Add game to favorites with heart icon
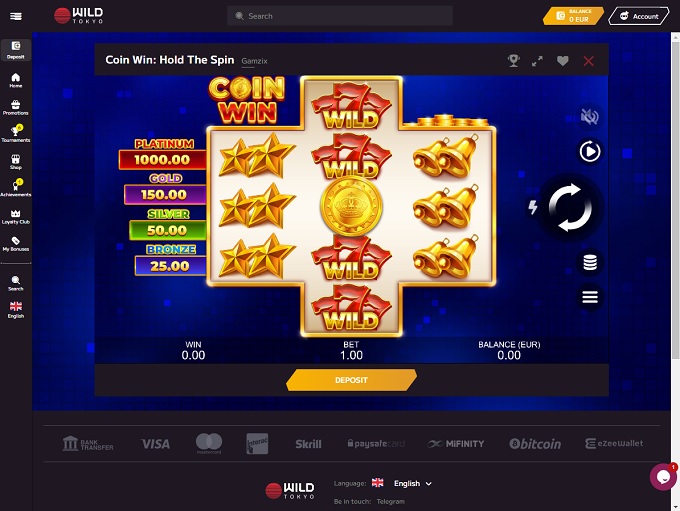This screenshot has height=511, width=680. 562,61
